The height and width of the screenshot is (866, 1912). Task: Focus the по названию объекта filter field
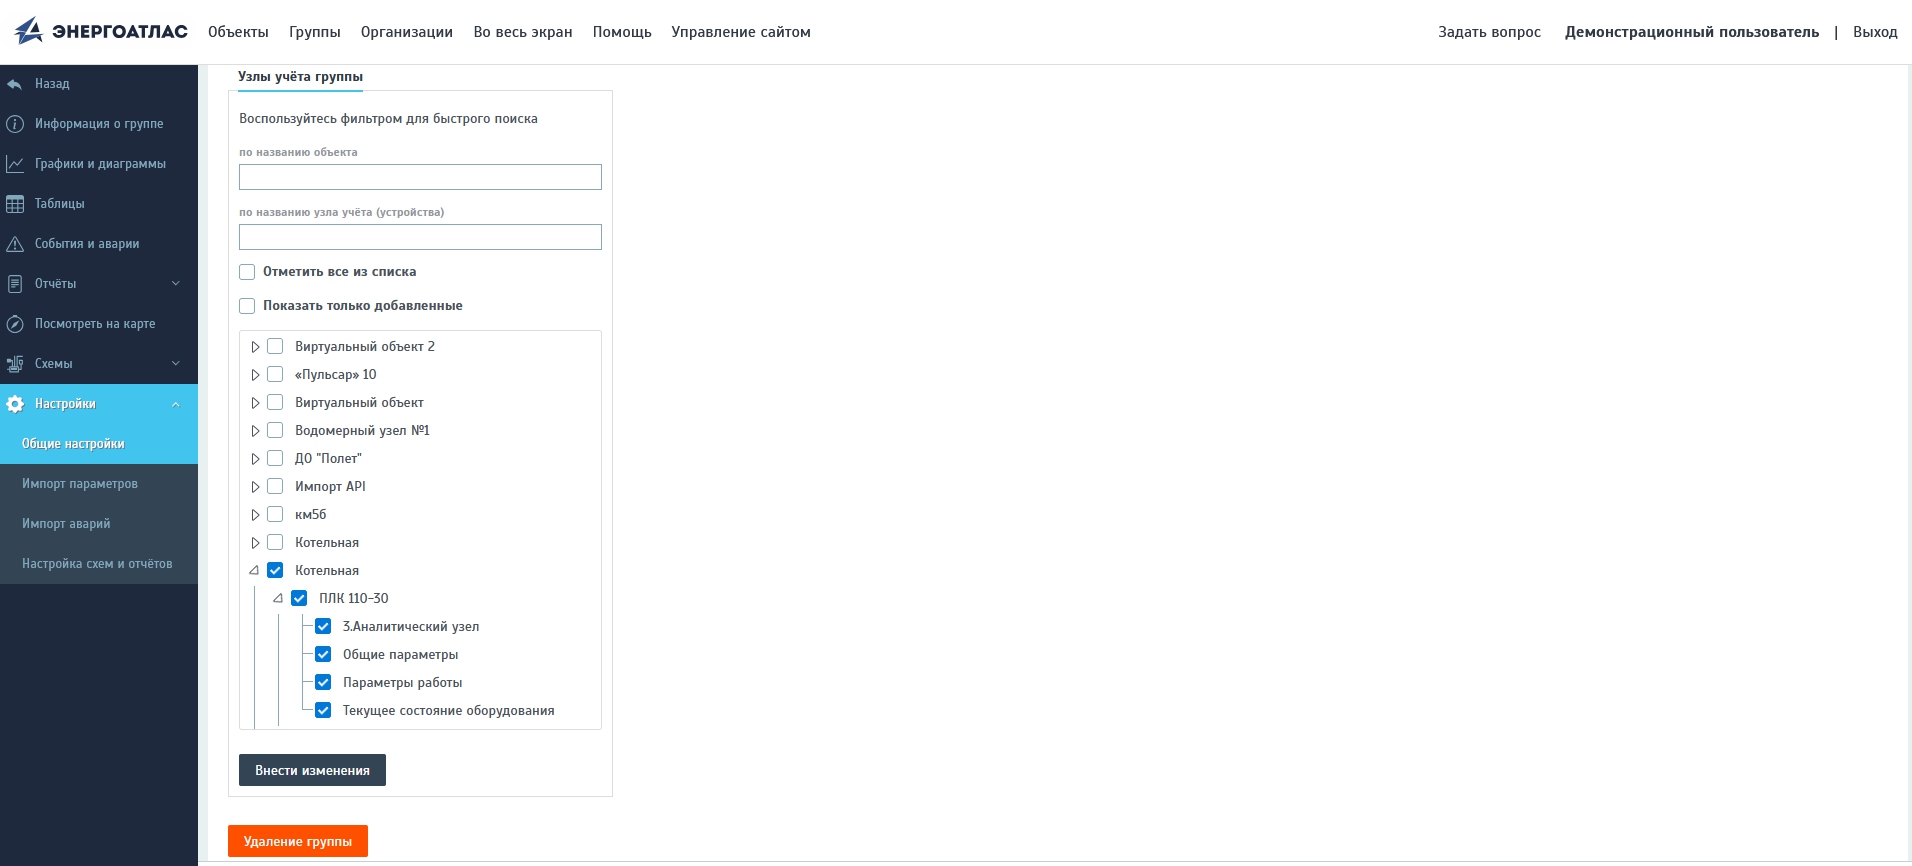(420, 177)
